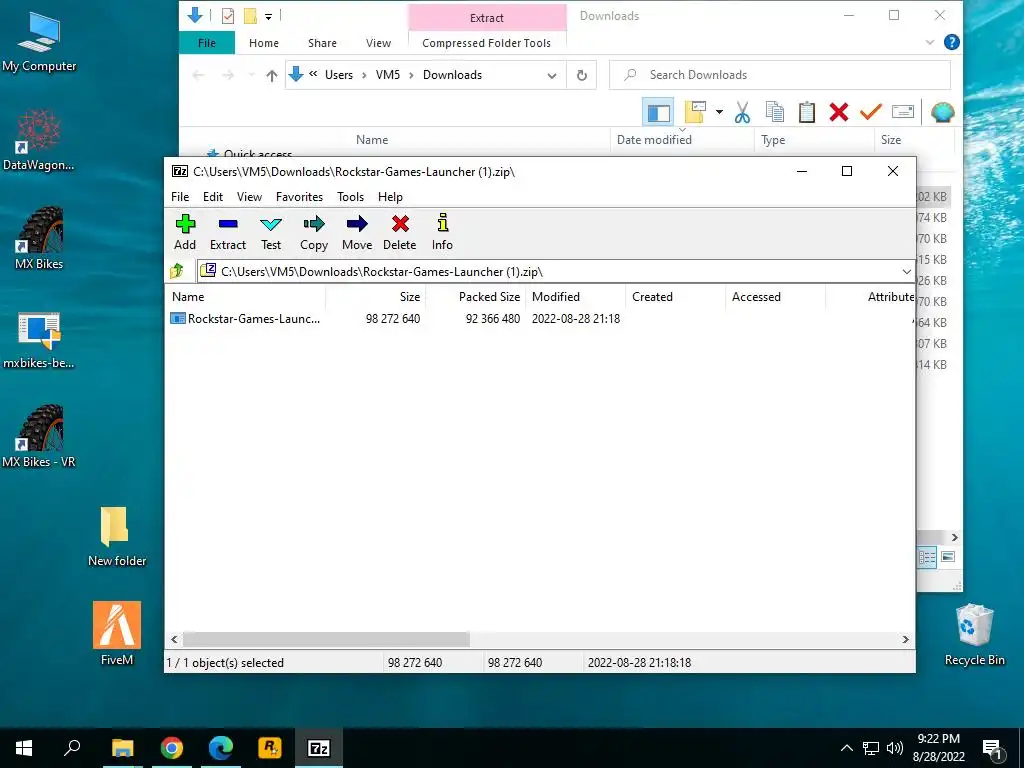Expand the Explorer ribbon chevron

[x=930, y=42]
